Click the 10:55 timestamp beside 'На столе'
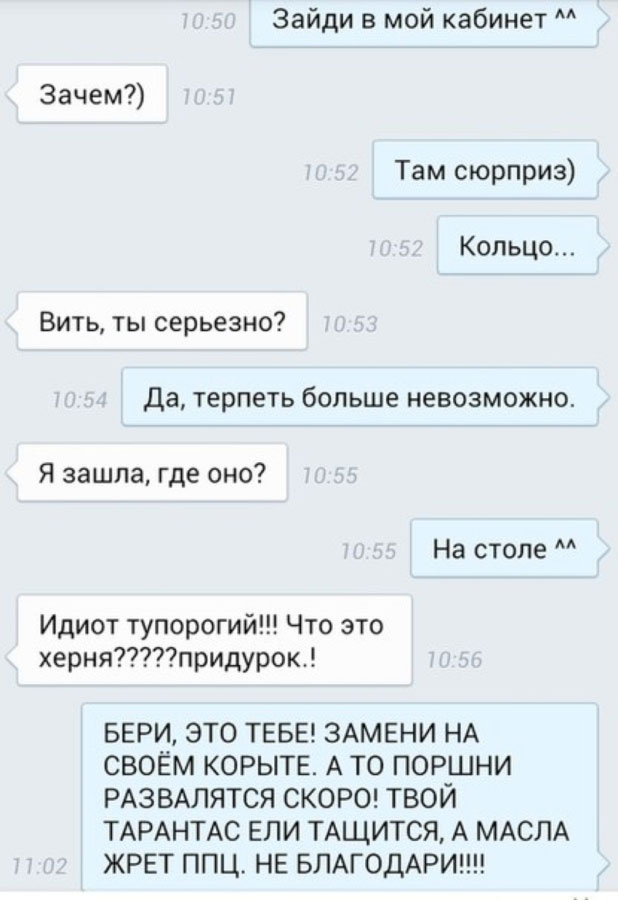The image size is (618, 900). [x=369, y=552]
